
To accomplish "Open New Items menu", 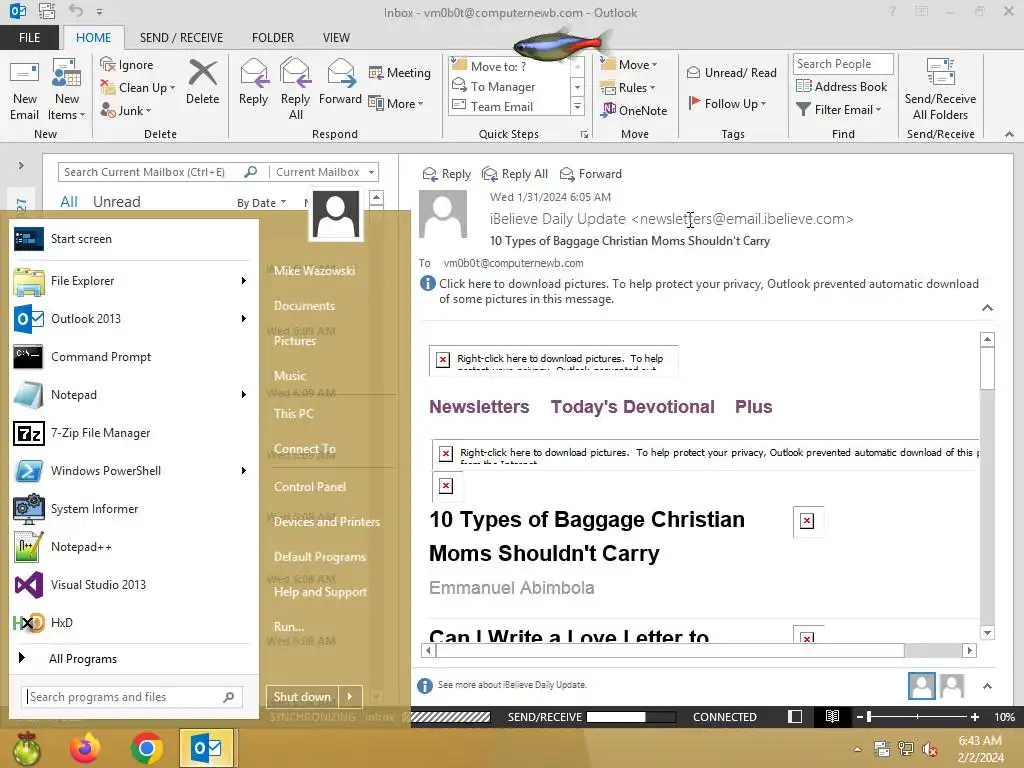I will tap(67, 91).
